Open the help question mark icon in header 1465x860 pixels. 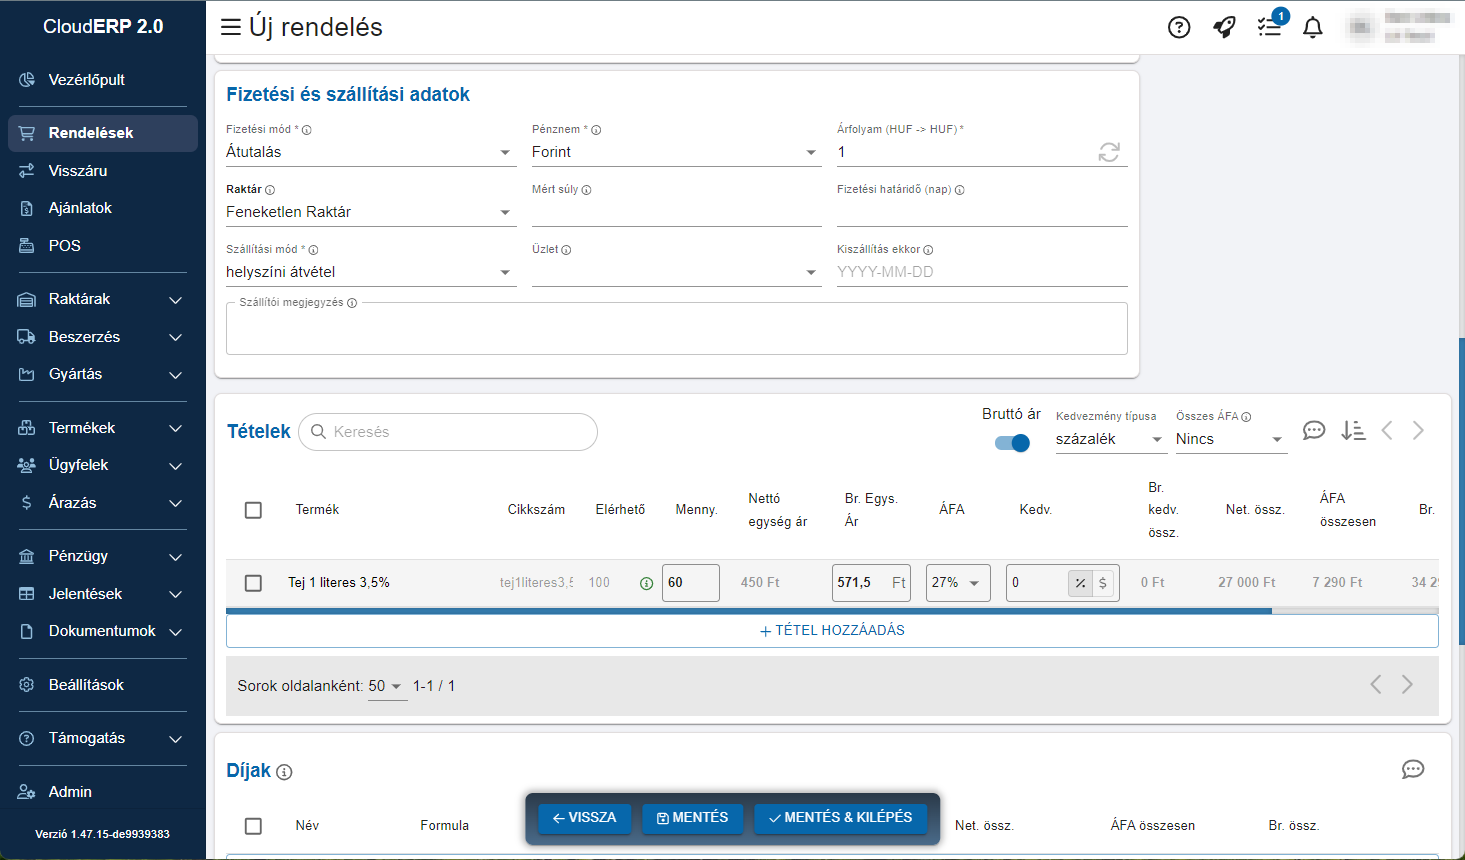coord(1179,27)
